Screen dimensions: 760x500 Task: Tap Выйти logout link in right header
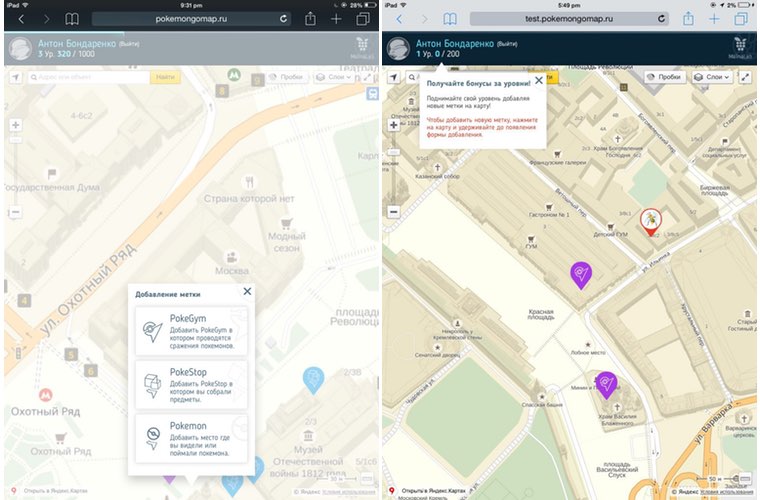click(x=507, y=44)
